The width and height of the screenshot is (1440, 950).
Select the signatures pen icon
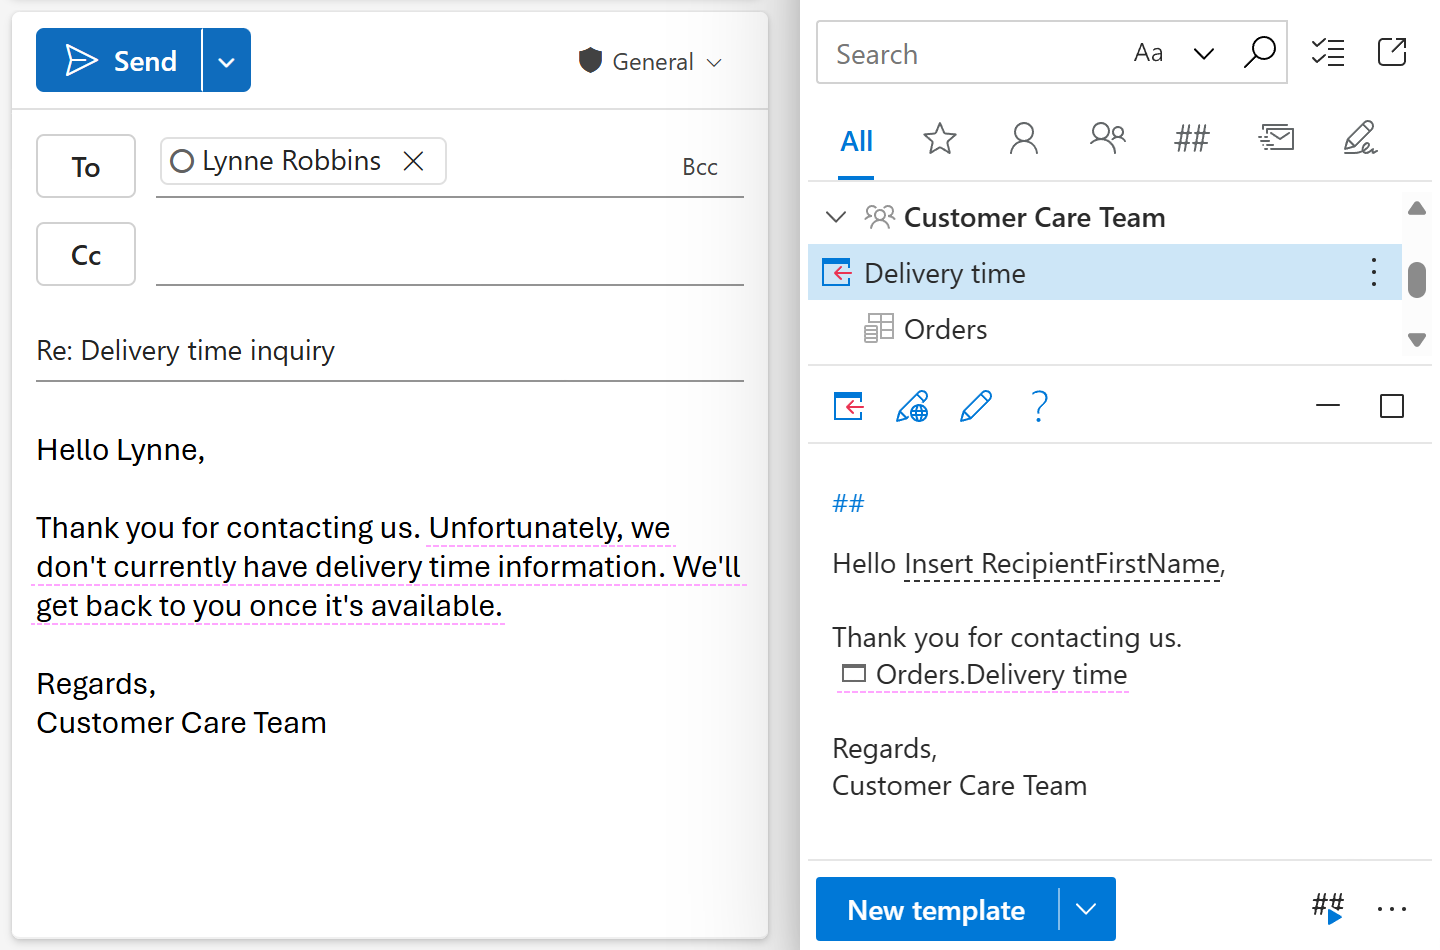click(x=1360, y=140)
